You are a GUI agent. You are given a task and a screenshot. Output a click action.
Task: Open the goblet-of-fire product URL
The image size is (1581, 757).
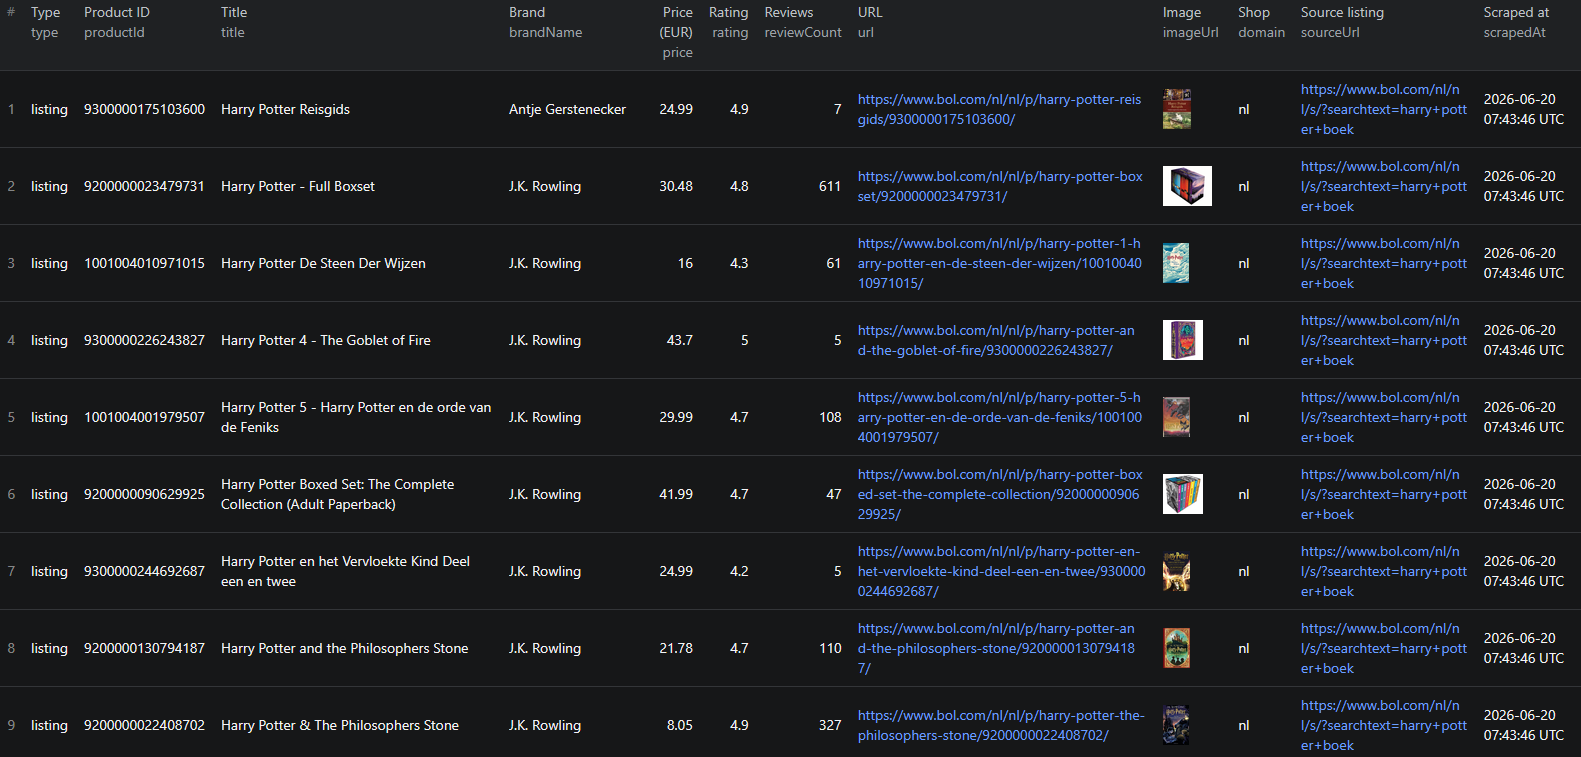point(996,340)
